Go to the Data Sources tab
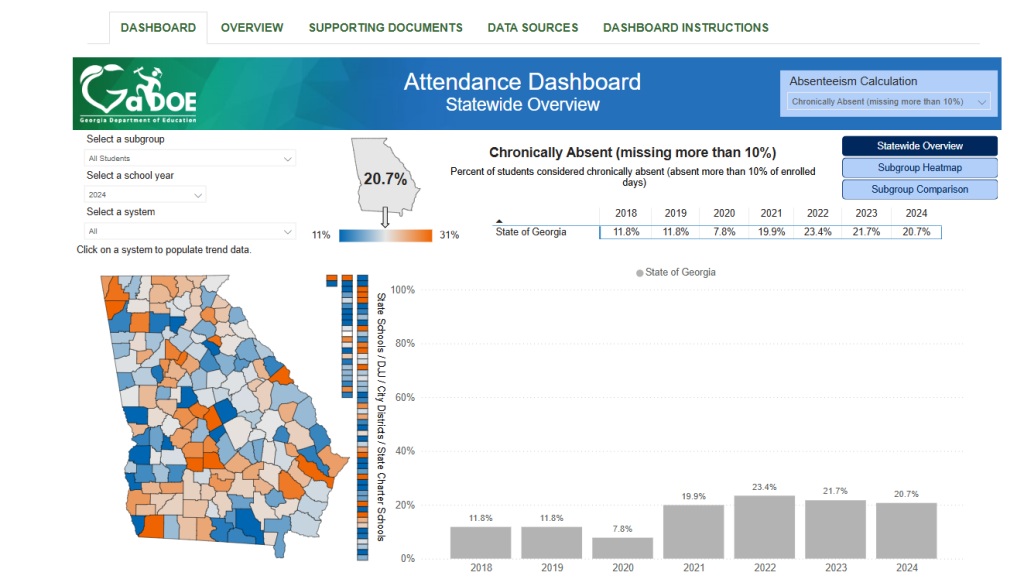Screen dimensions: 1024x586 (x=532, y=28)
